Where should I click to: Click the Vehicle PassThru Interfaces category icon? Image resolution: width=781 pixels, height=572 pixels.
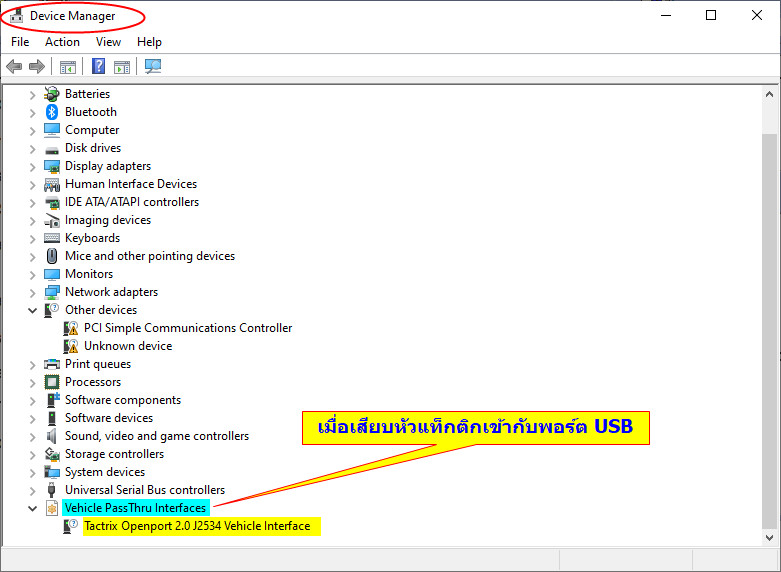tap(52, 508)
